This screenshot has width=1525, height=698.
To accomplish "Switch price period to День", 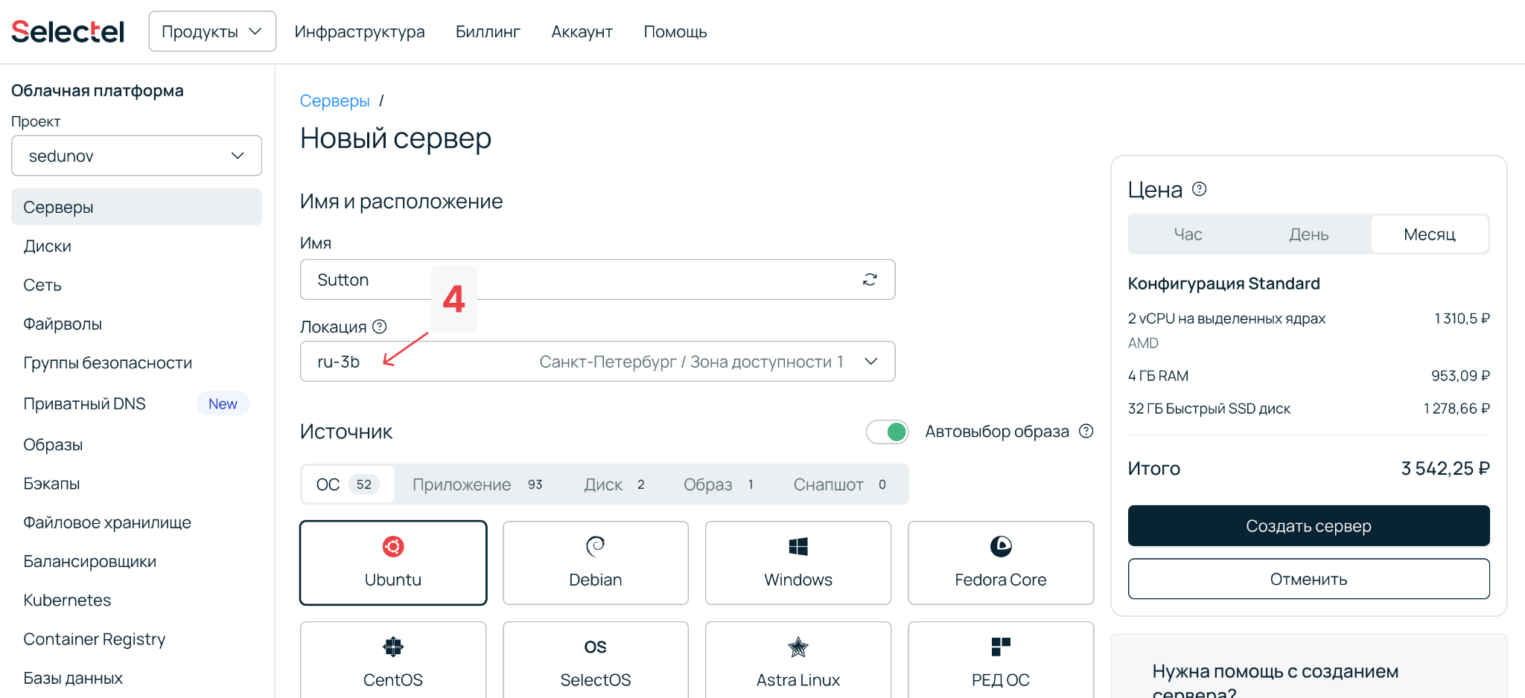I will pos(1308,234).
